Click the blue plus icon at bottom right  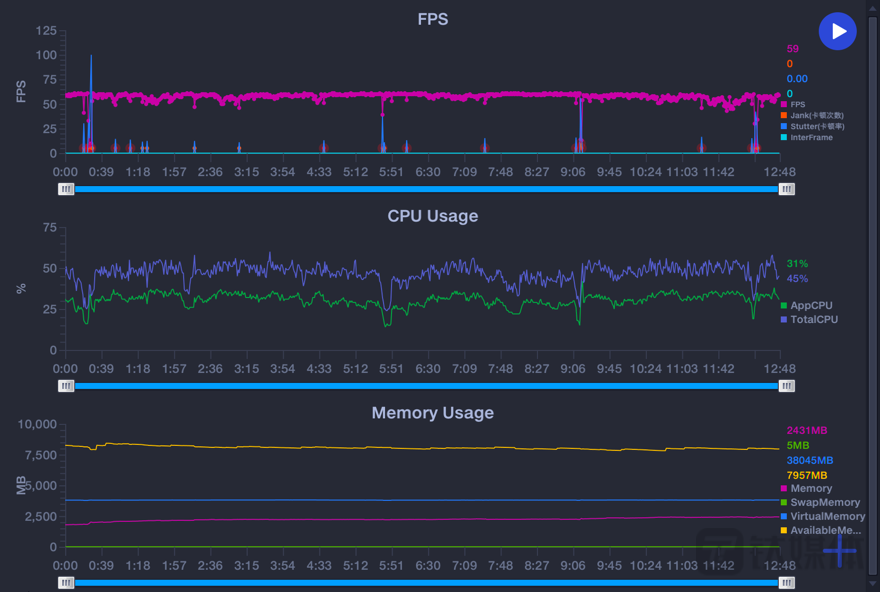(x=840, y=550)
